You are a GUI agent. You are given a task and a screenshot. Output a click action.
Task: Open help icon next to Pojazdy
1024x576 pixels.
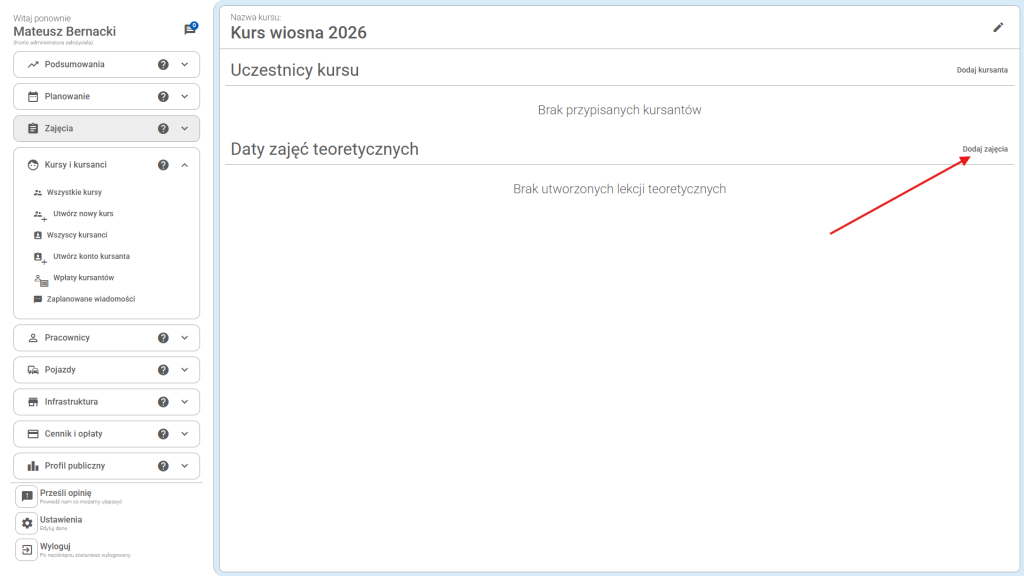click(x=163, y=370)
